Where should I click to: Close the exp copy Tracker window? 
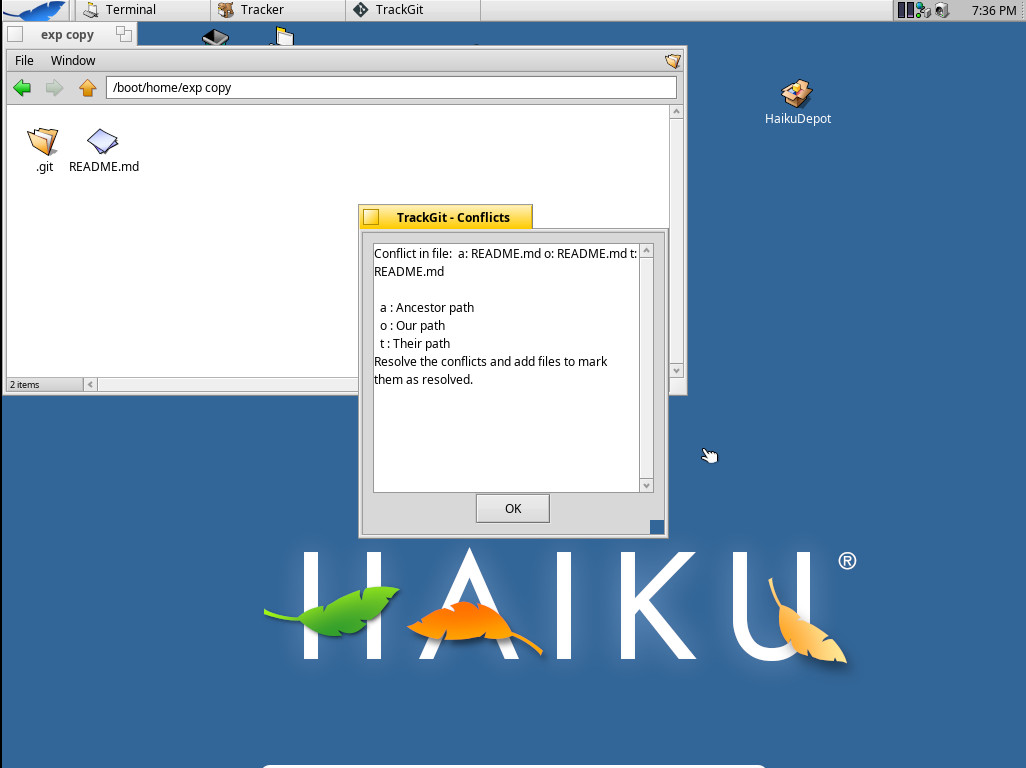(16, 34)
